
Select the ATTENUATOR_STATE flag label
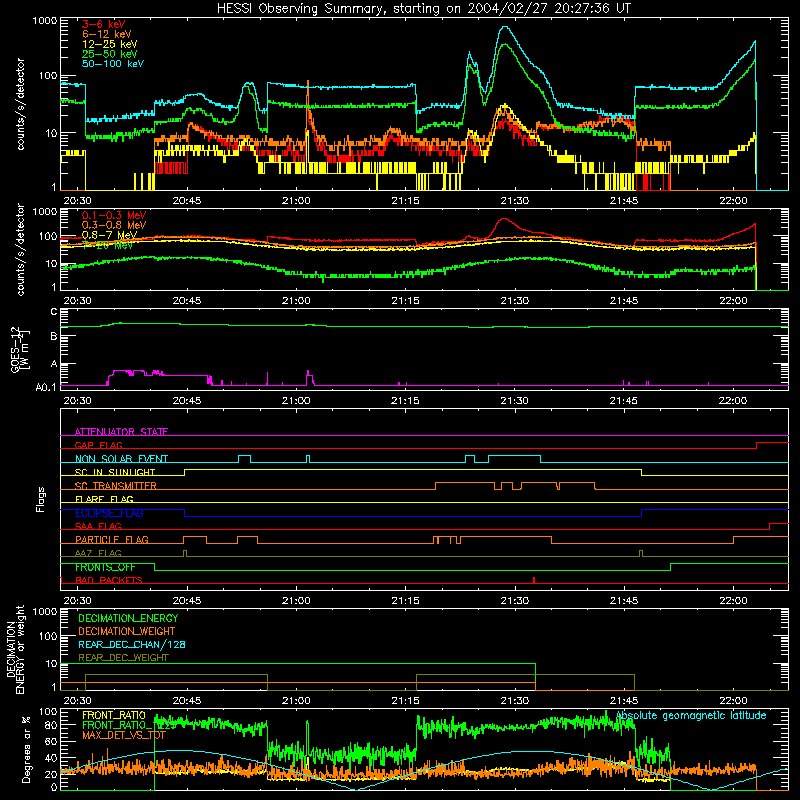[121, 432]
